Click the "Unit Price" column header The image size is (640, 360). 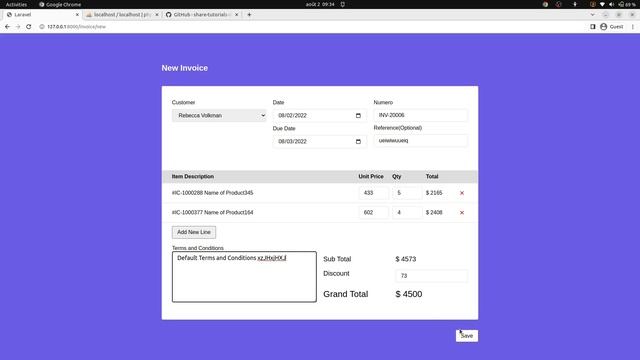371,177
